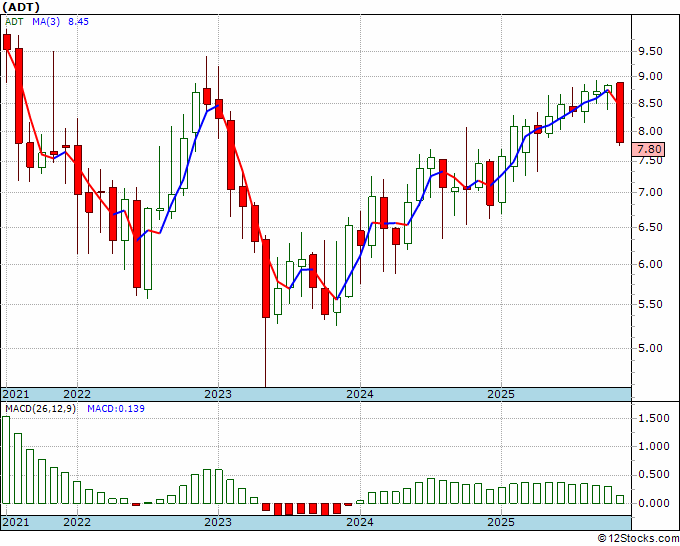This screenshot has width=680, height=546.
Task: Click 2025 on the MACD panel timeline
Action: [x=501, y=522]
